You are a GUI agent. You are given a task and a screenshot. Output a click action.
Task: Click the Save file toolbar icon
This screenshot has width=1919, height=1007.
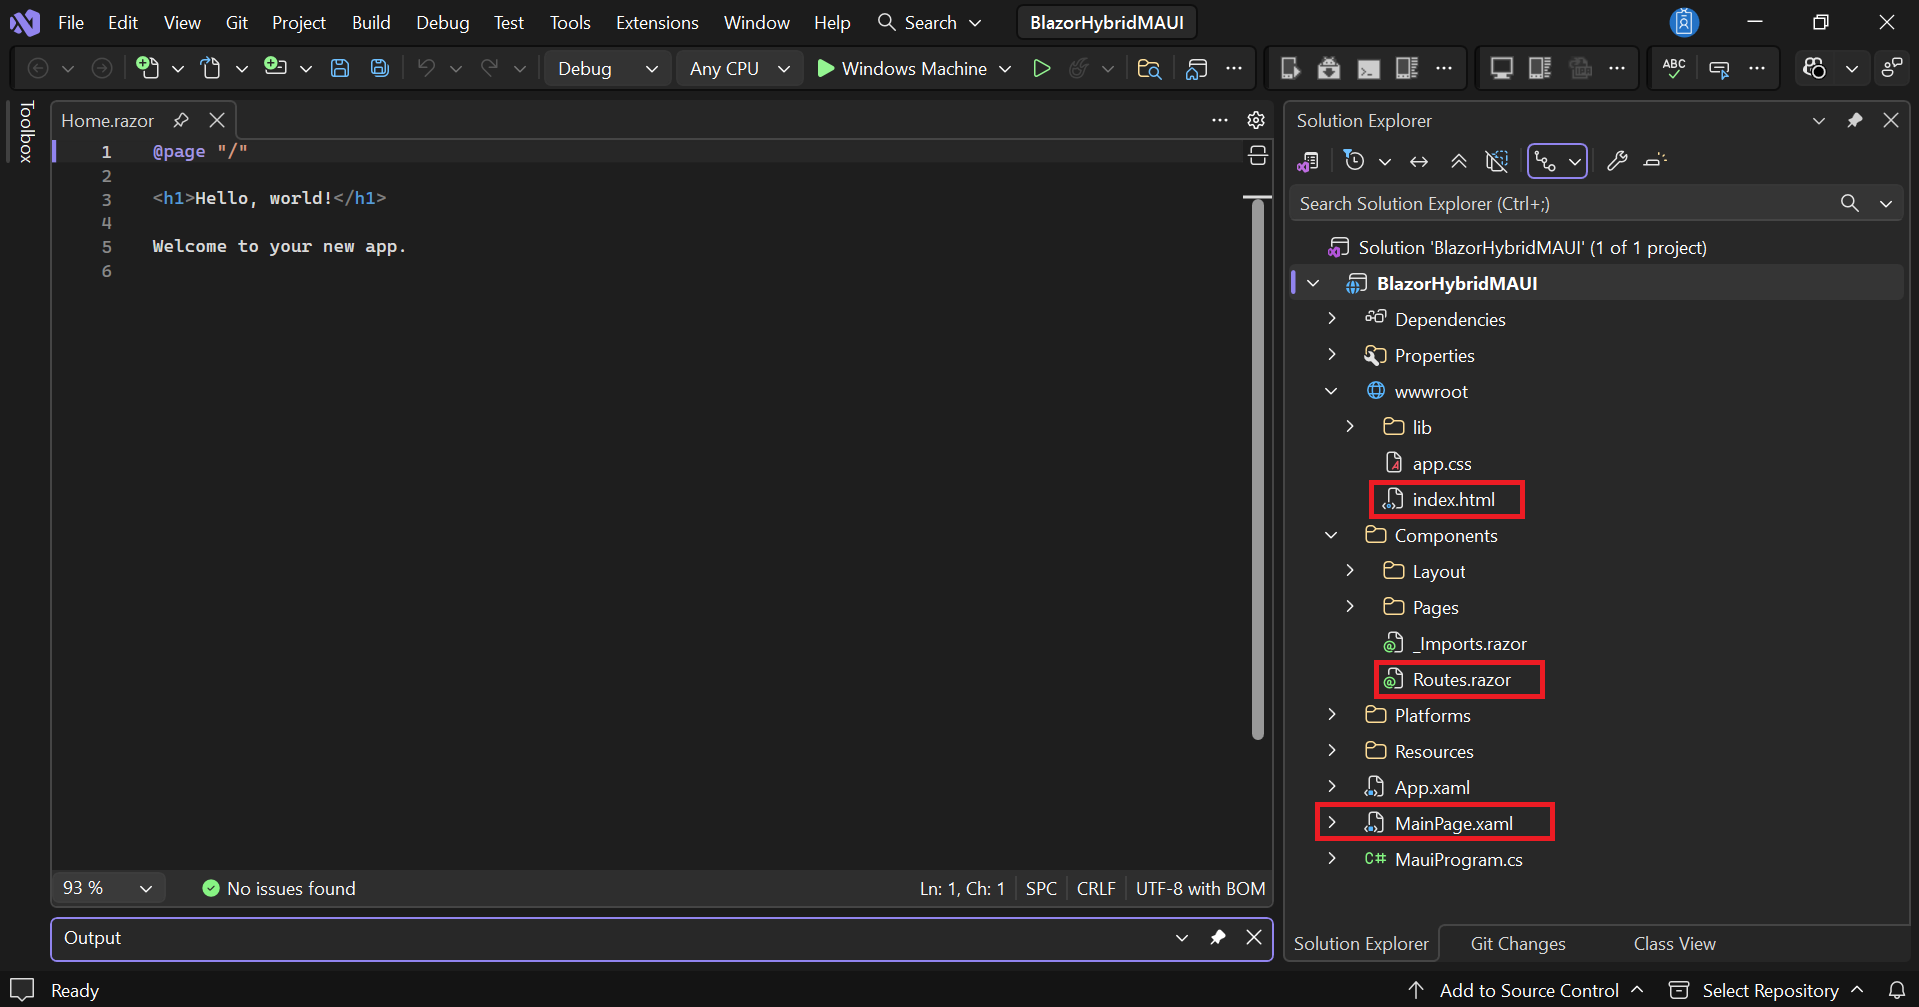click(340, 68)
